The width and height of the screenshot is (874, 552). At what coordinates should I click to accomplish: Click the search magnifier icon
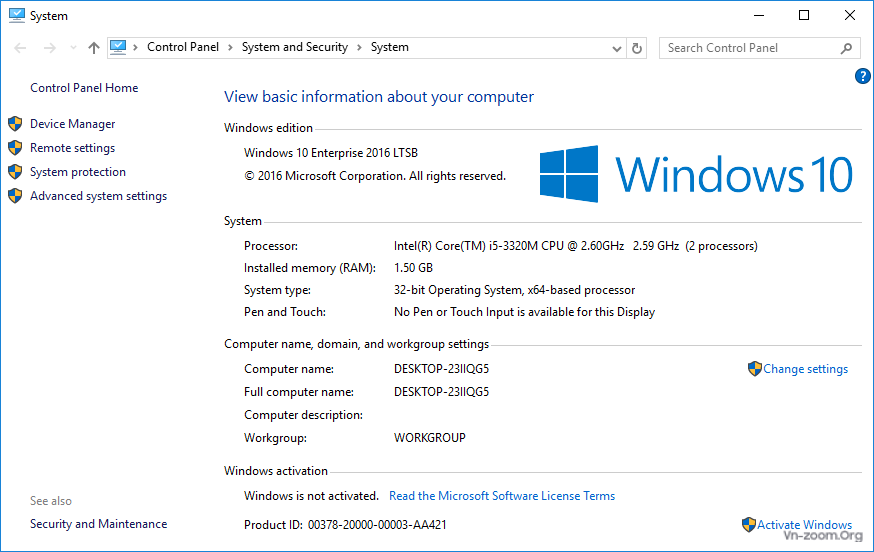(x=846, y=49)
